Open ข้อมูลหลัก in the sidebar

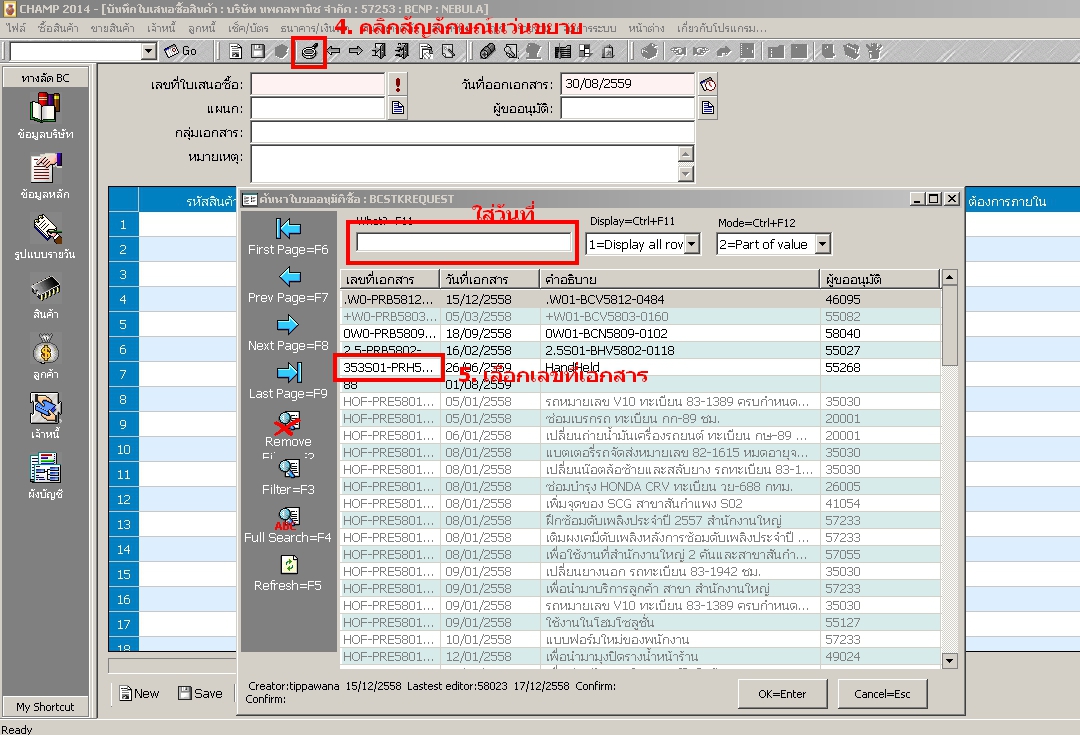point(45,176)
